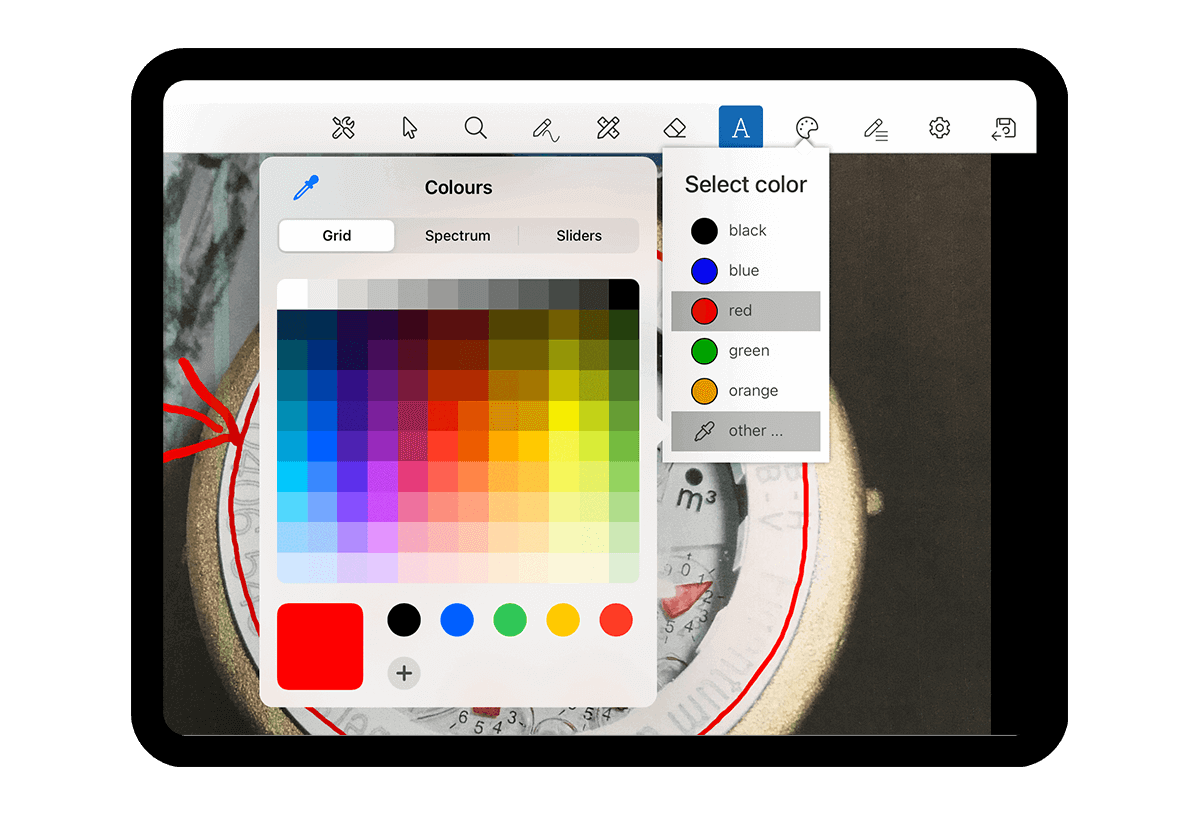Viewport: 1200px width, 815px height.
Task: Pick the eraser tool
Action: 675,128
